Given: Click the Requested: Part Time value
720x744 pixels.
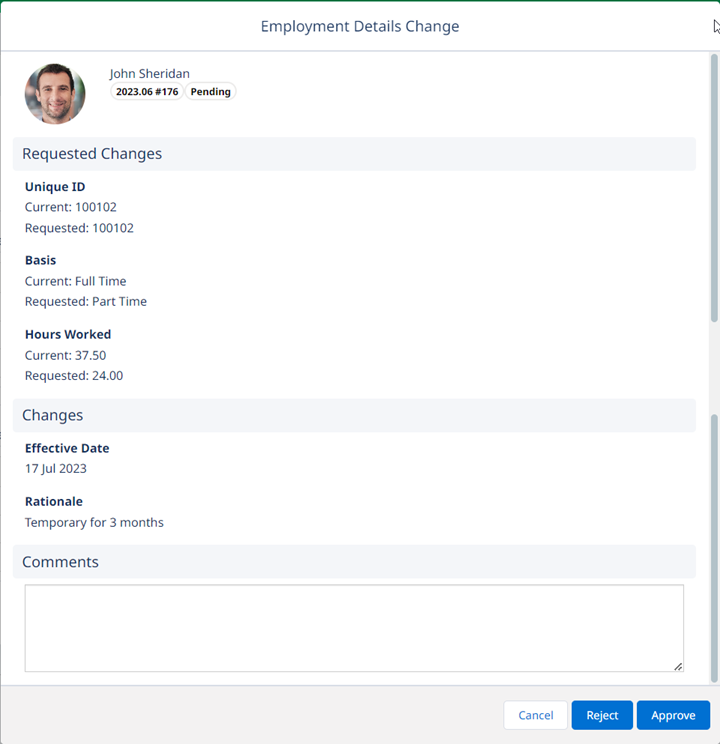Looking at the screenshot, I should (x=86, y=301).
